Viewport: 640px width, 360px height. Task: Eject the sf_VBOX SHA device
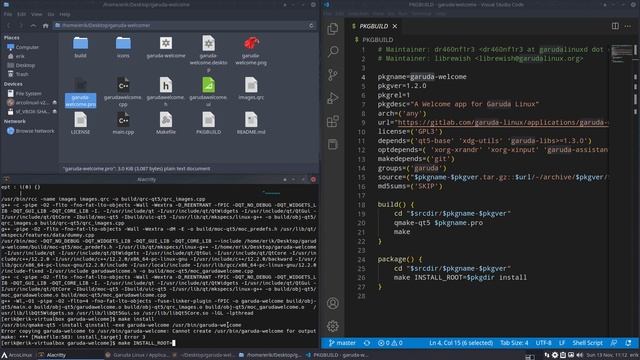(x=54, y=112)
